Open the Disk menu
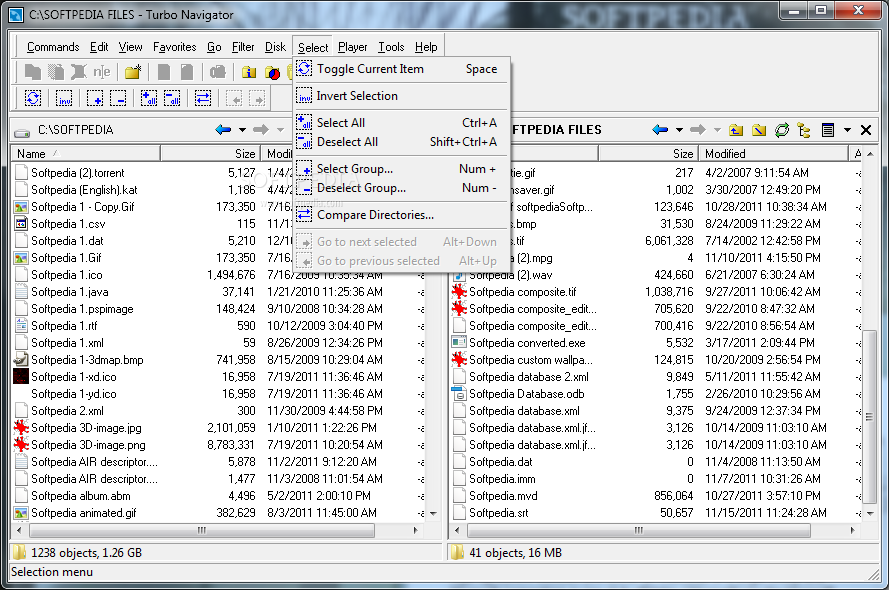This screenshot has height=590, width=889. 276,47
